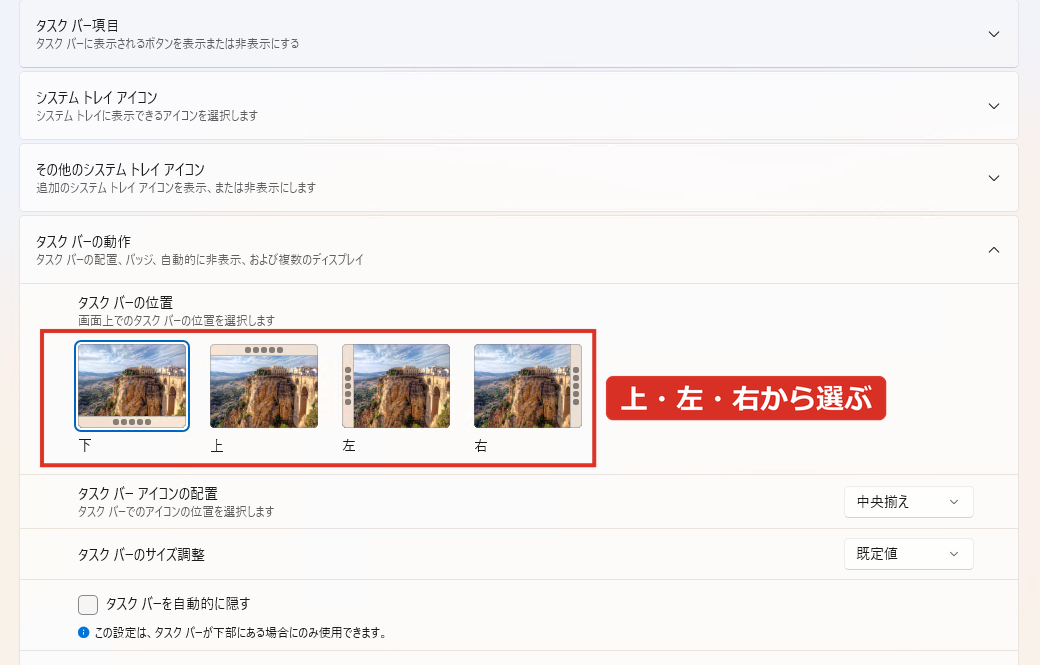Click the 上 label under second thumbnail
Viewport: 1040px width, 665px height.
click(217, 446)
